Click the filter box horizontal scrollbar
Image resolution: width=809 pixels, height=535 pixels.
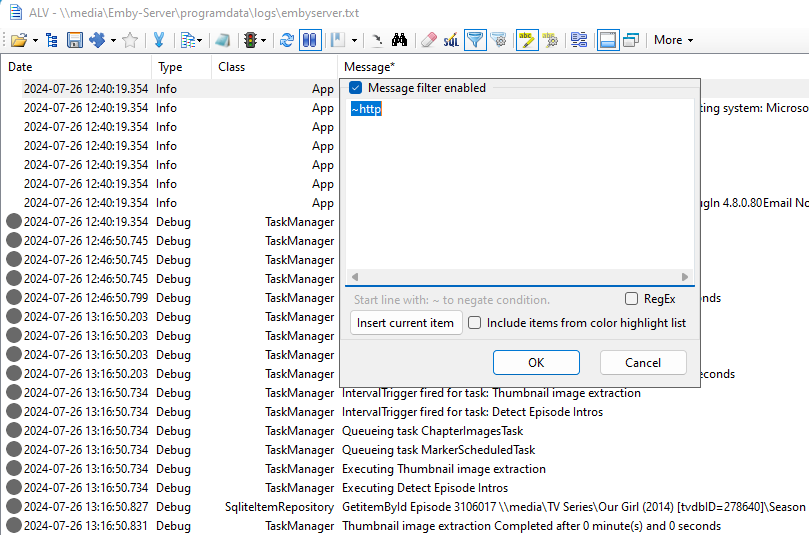518,277
